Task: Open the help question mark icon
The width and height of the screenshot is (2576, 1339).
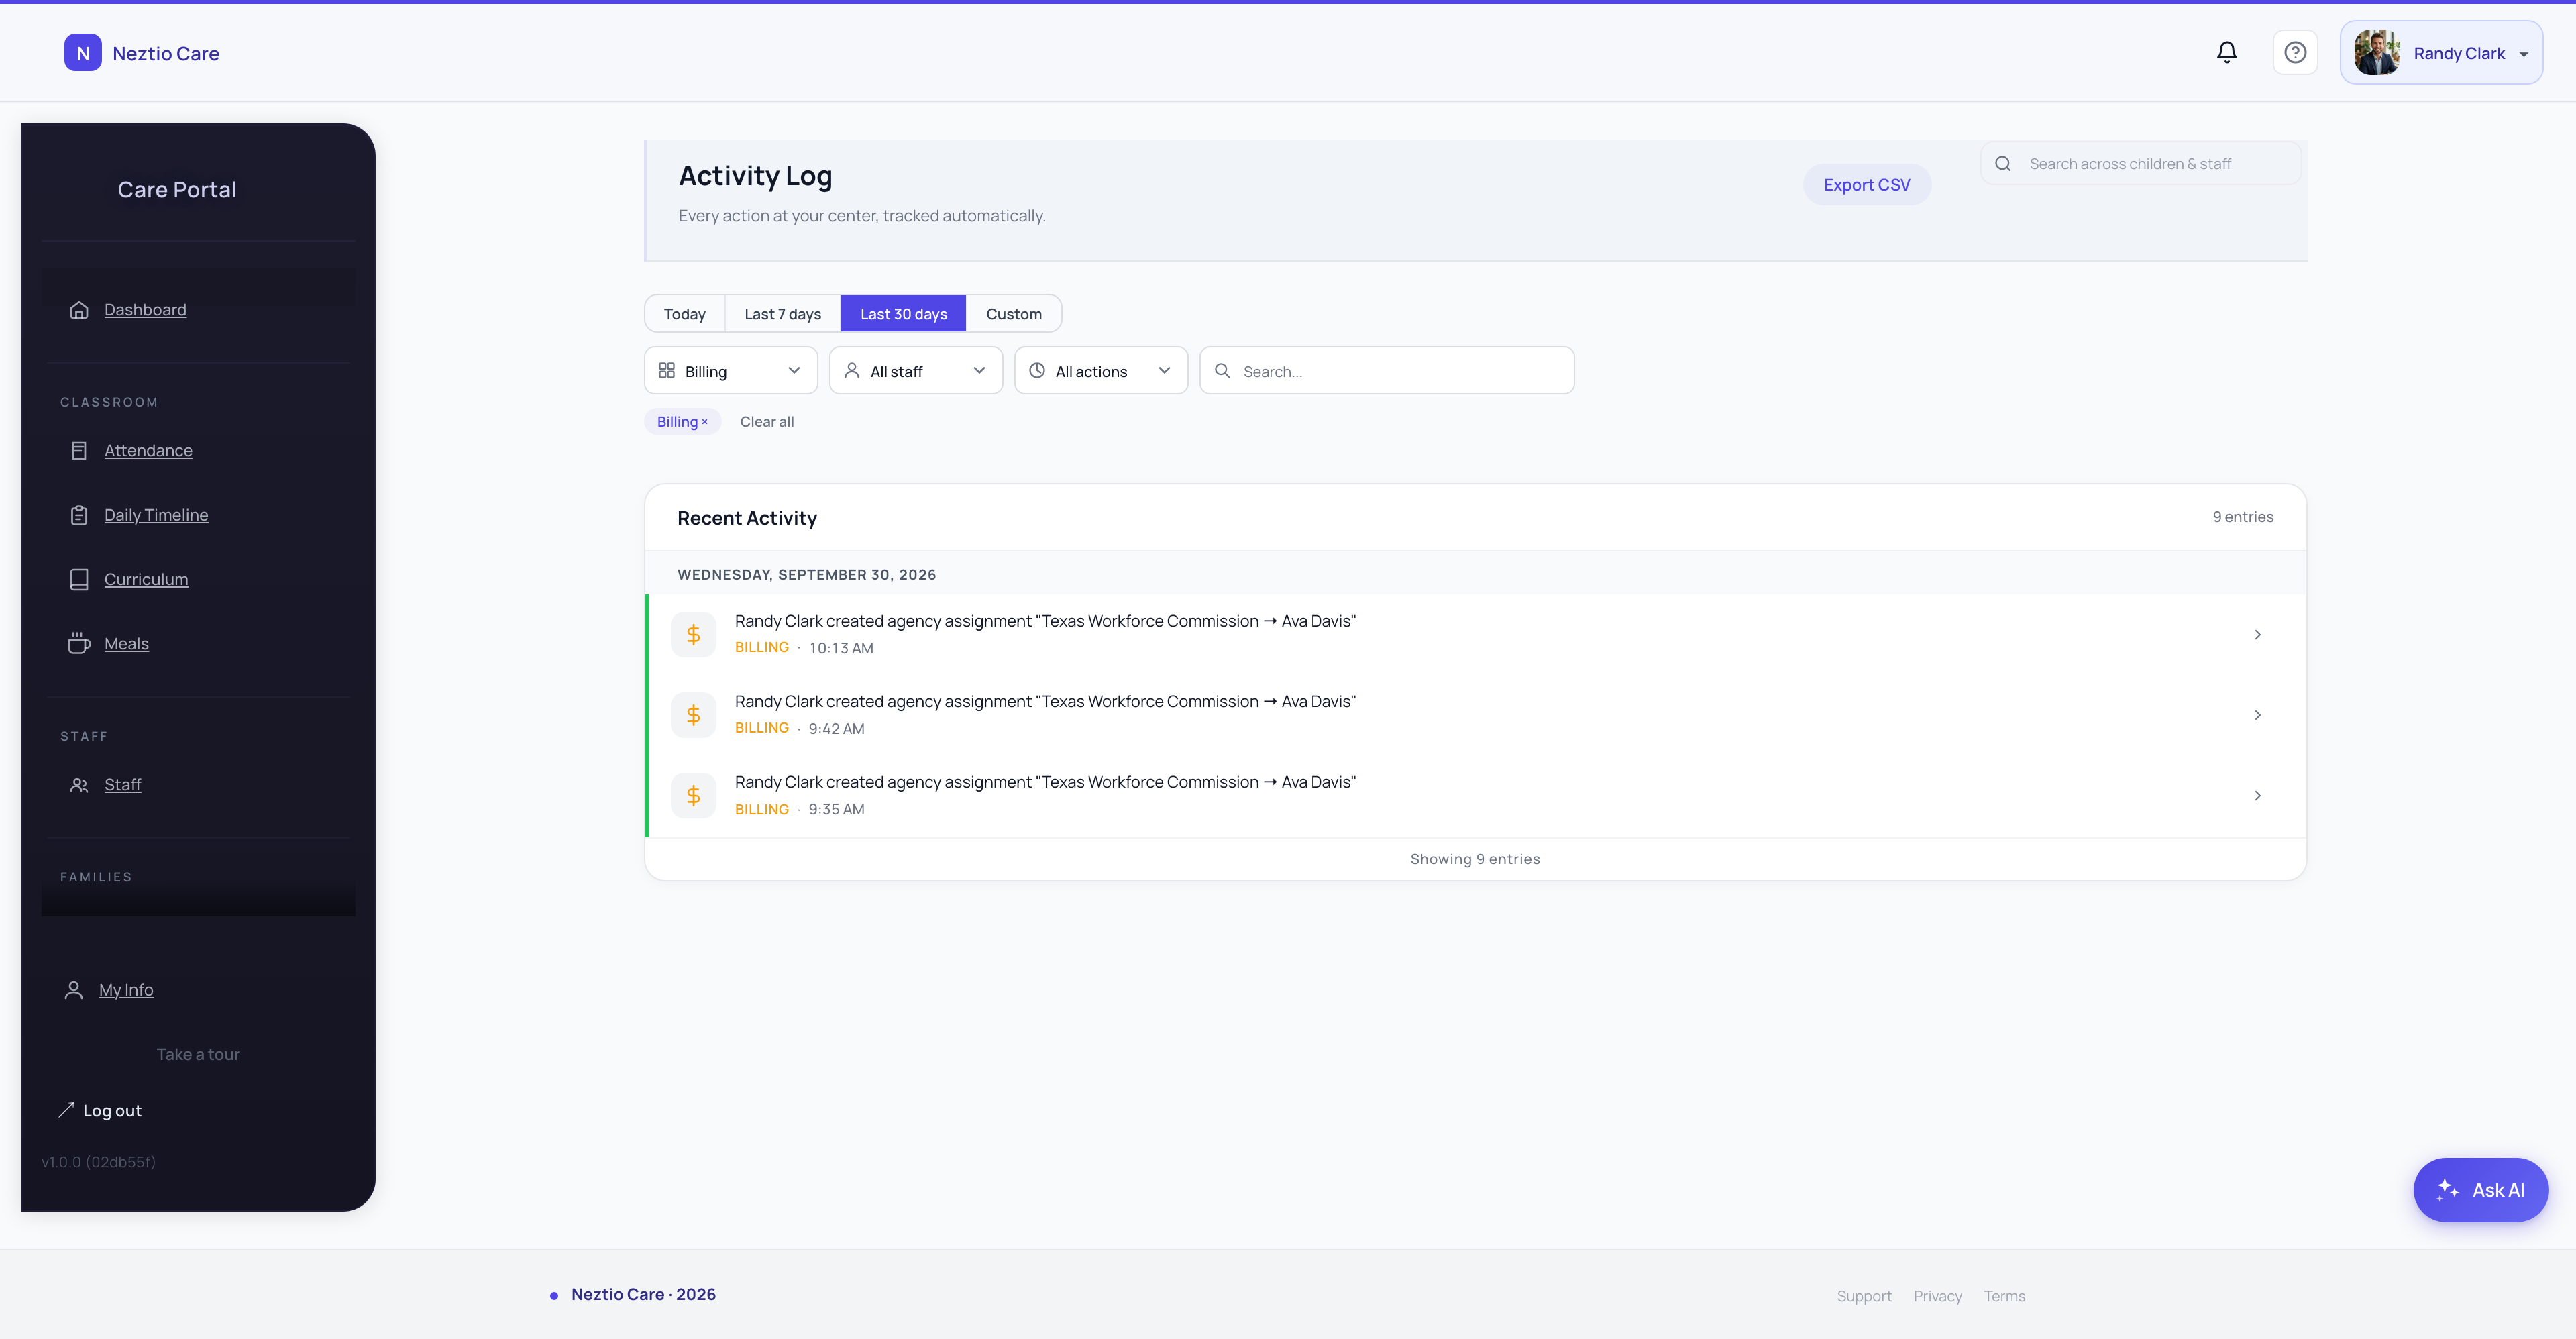Action: (2295, 52)
